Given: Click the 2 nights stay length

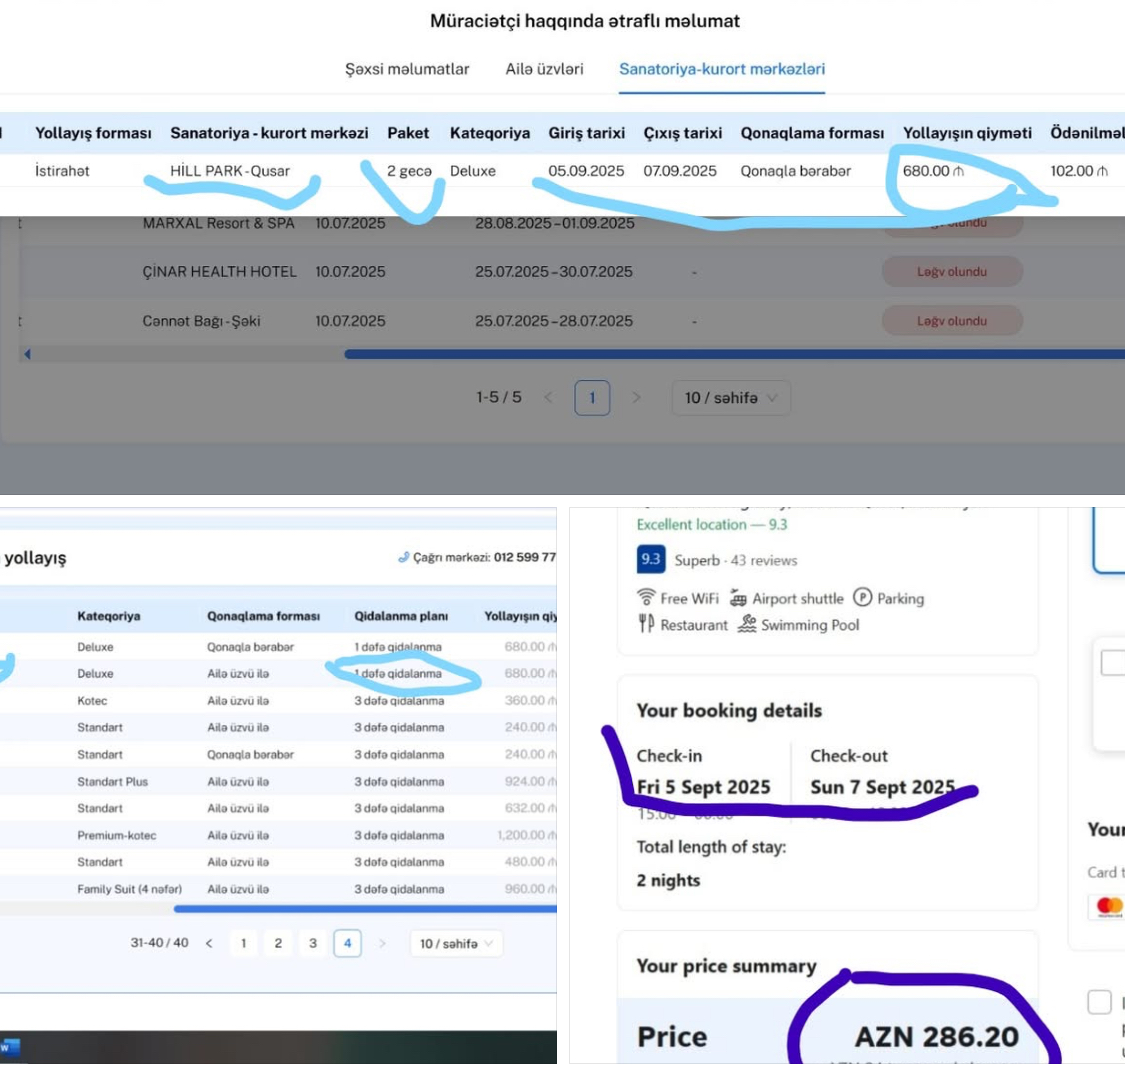Looking at the screenshot, I should tap(668, 881).
